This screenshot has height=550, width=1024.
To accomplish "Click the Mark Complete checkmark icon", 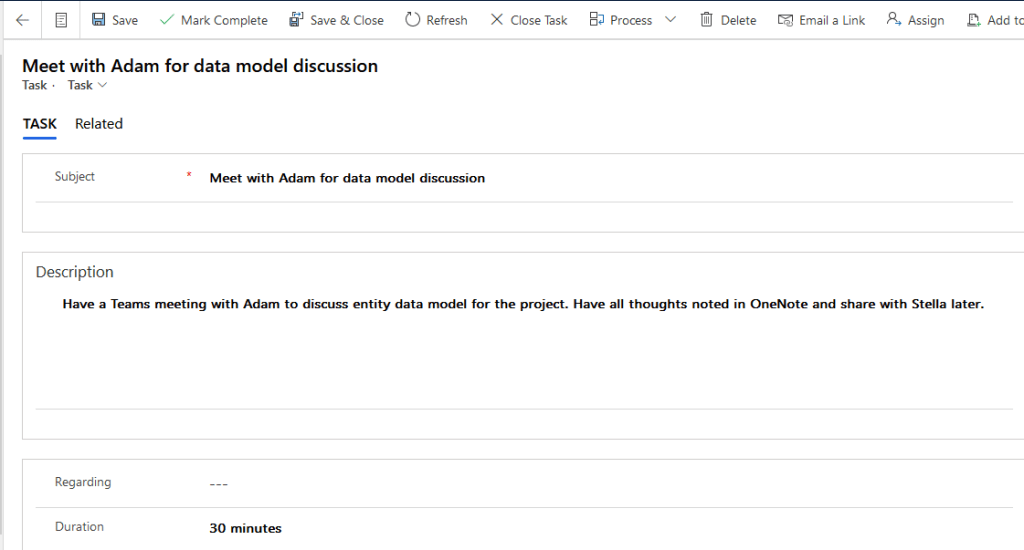I will click(x=166, y=20).
